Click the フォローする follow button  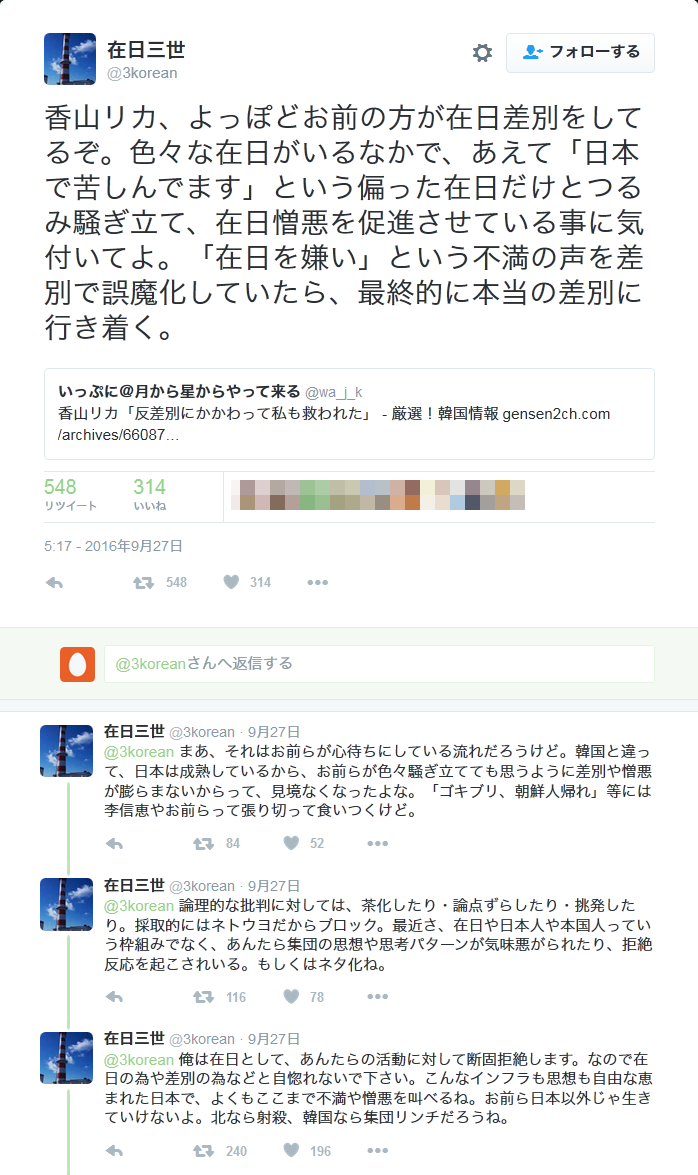pos(580,52)
